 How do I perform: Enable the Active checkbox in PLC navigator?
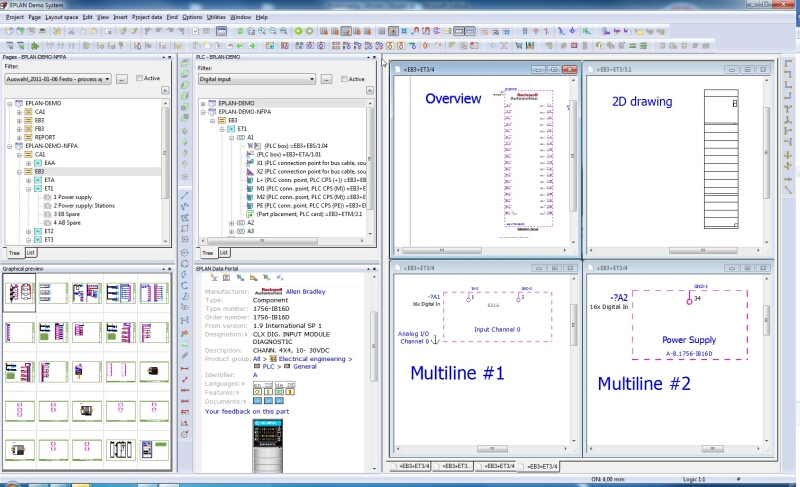pos(344,79)
